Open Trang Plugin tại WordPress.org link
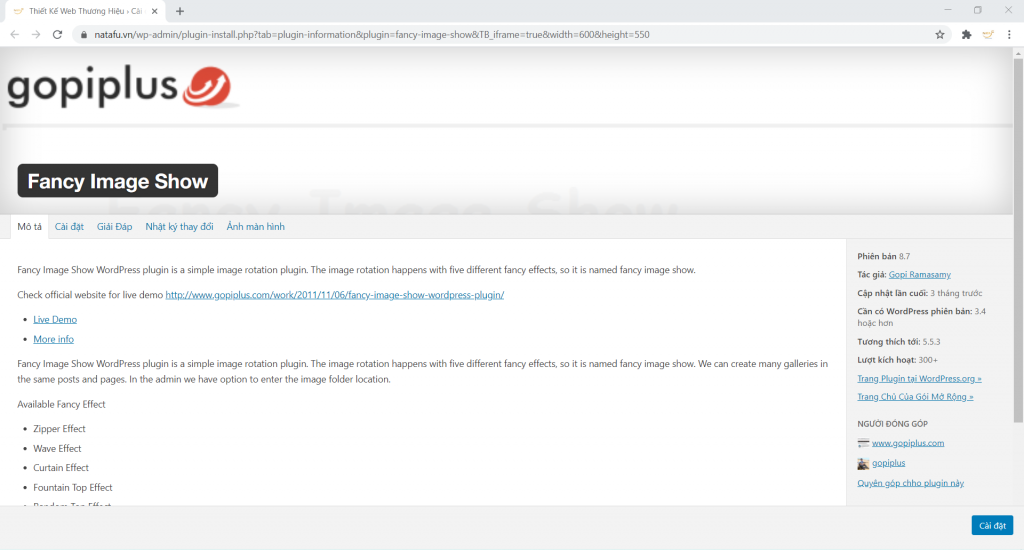Image resolution: width=1024 pixels, height=550 pixels. 919,378
